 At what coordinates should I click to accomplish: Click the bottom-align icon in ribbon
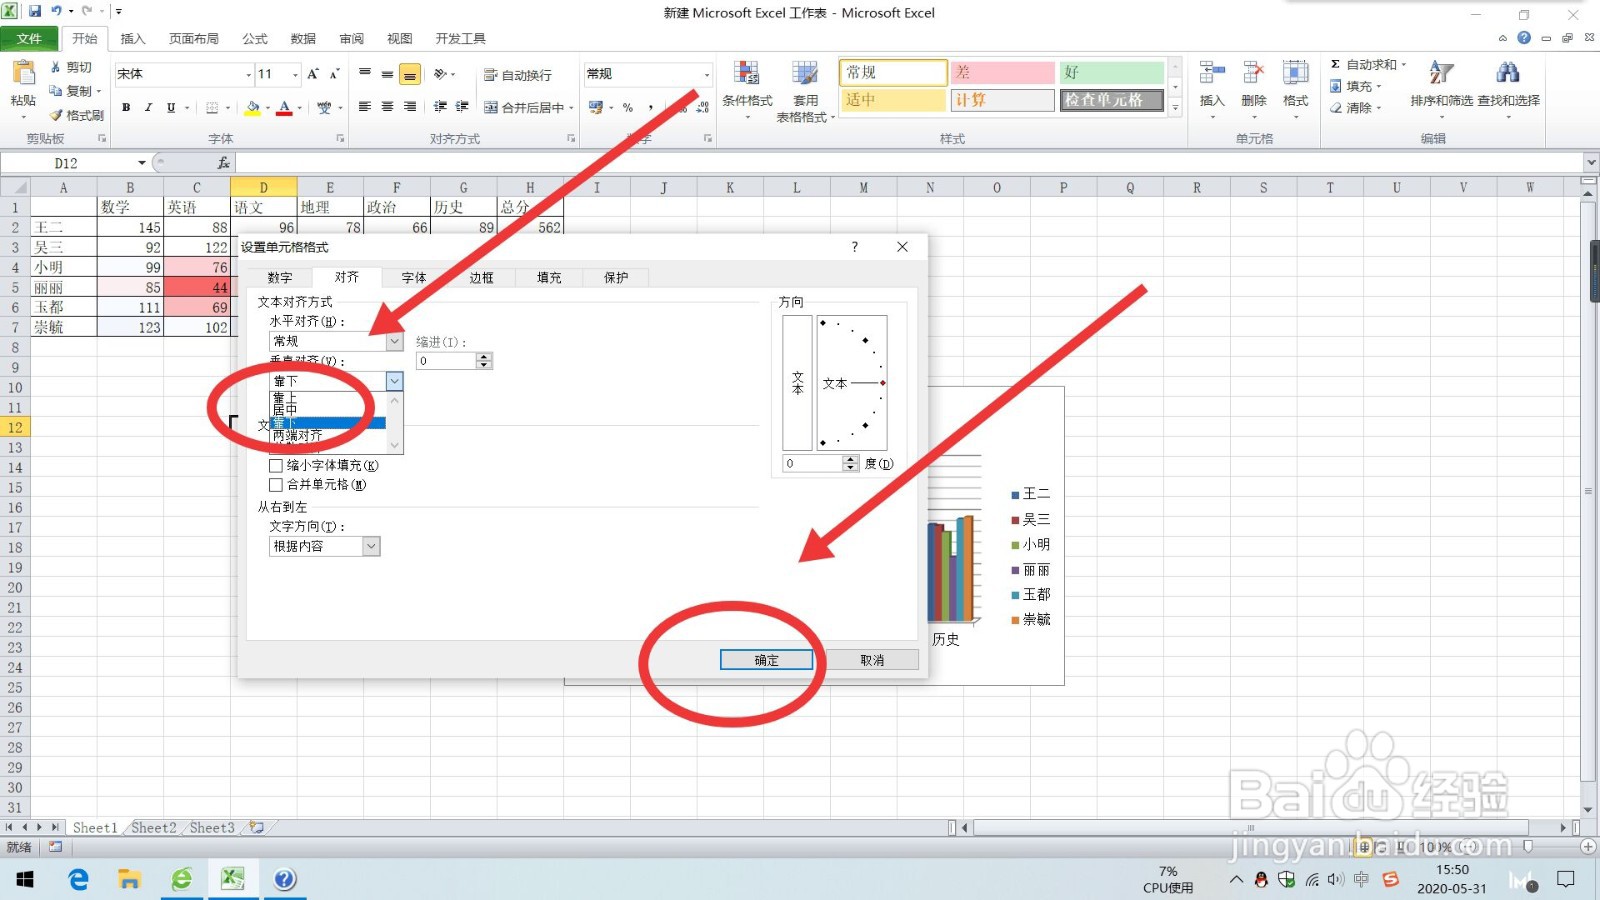[410, 75]
